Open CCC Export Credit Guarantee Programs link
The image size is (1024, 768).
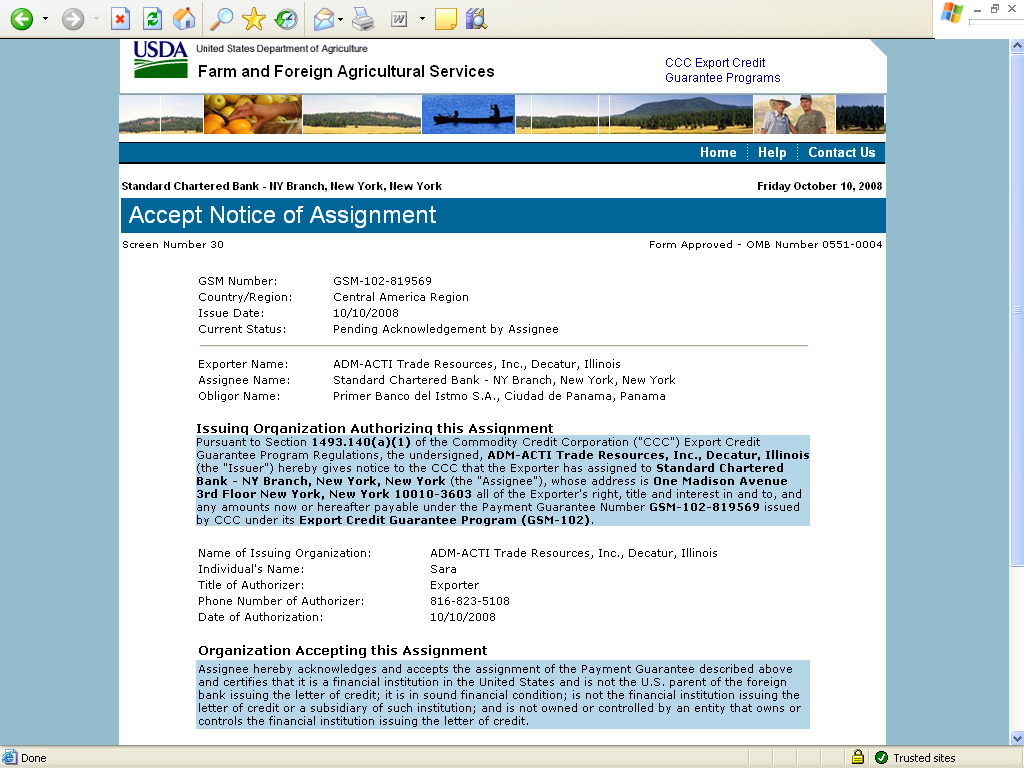722,70
